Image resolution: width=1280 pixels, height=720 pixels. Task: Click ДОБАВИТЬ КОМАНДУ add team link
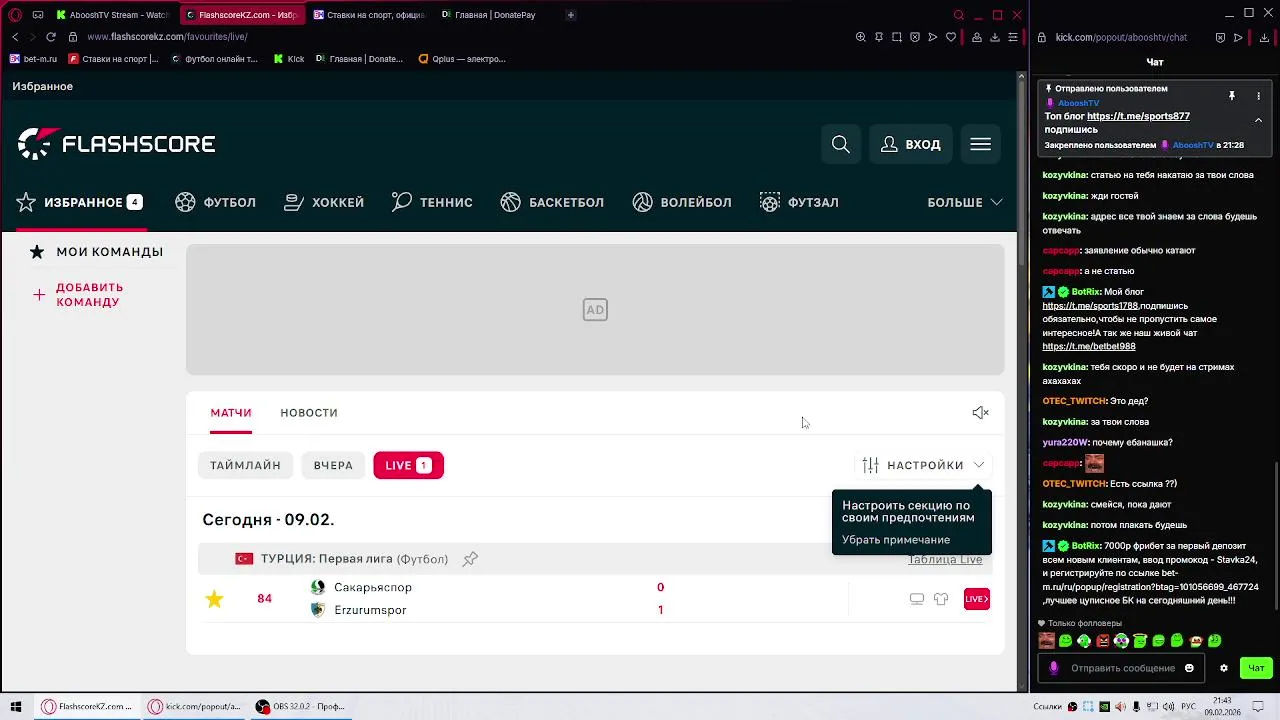point(78,295)
